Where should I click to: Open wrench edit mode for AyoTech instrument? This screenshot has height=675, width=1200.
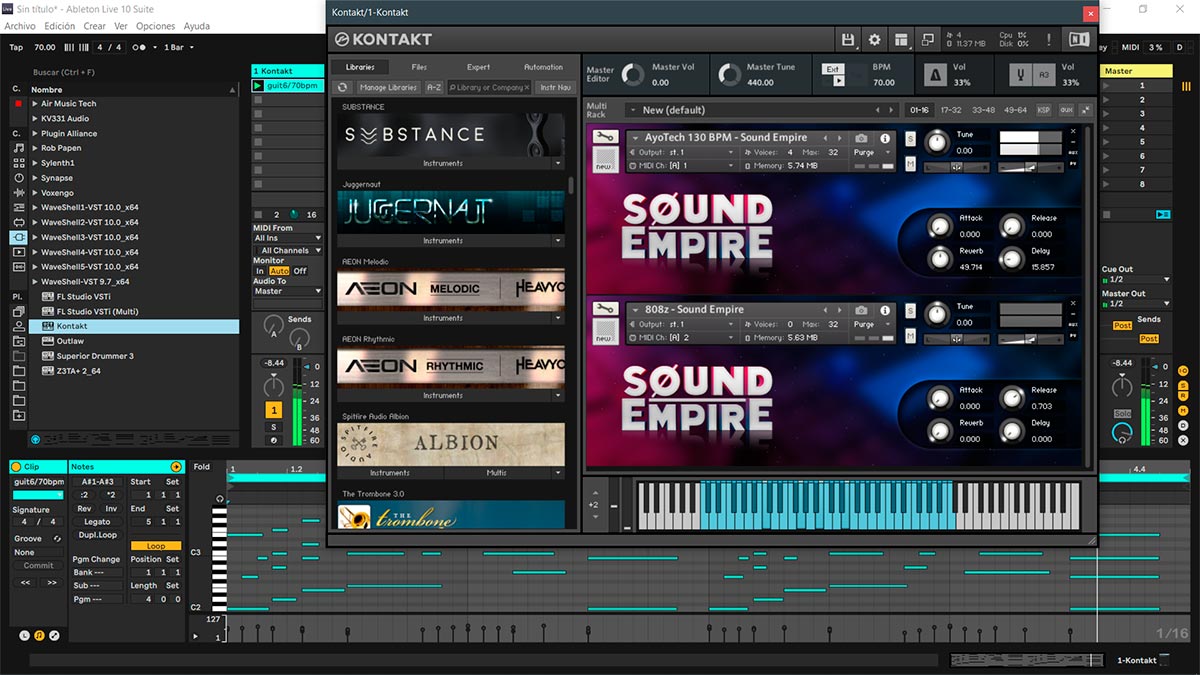coord(604,138)
